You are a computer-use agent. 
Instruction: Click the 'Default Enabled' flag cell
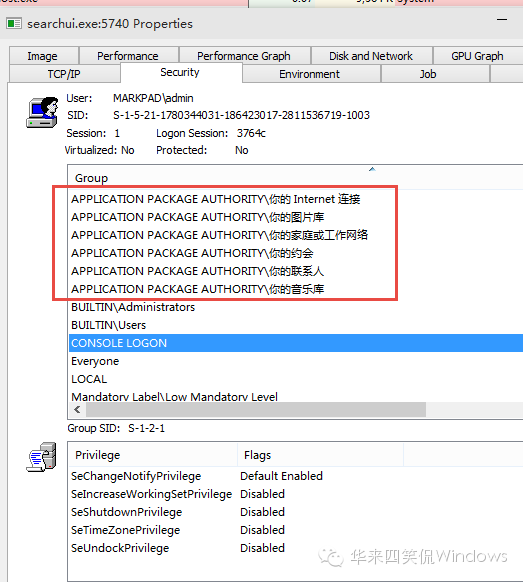coord(281,476)
